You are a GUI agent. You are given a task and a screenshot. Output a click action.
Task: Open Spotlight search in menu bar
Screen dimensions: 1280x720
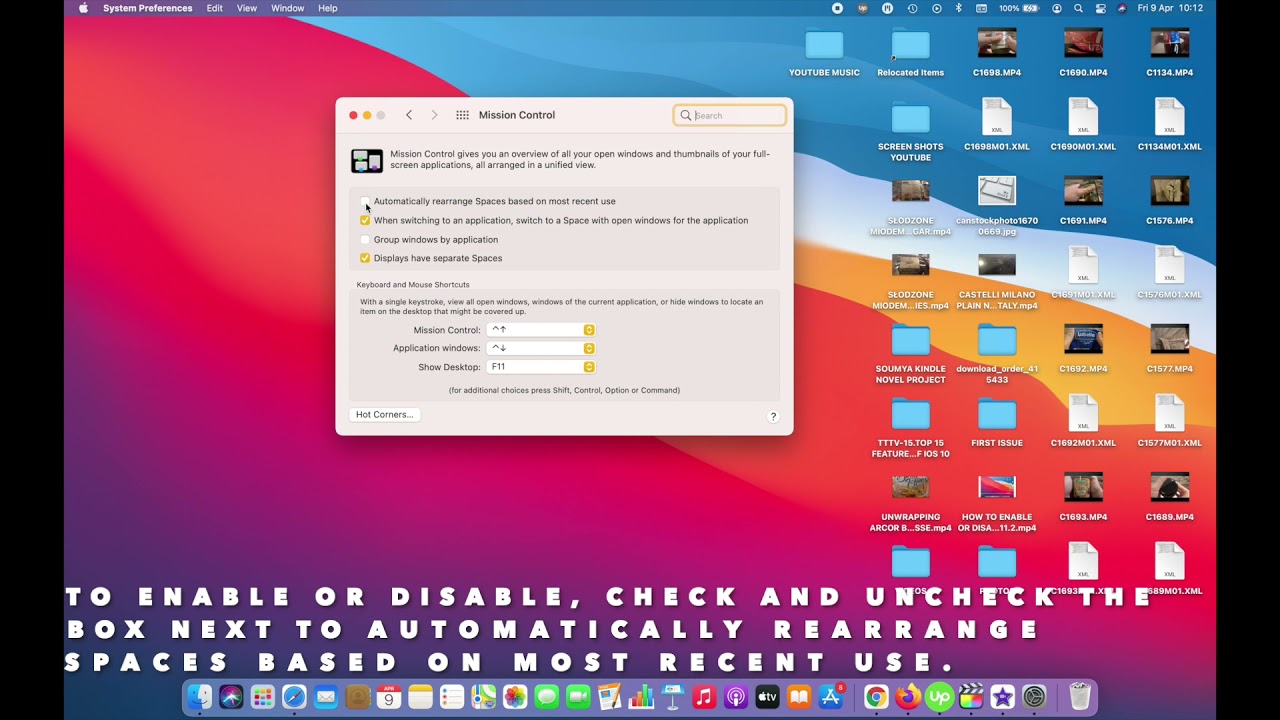tap(1078, 8)
